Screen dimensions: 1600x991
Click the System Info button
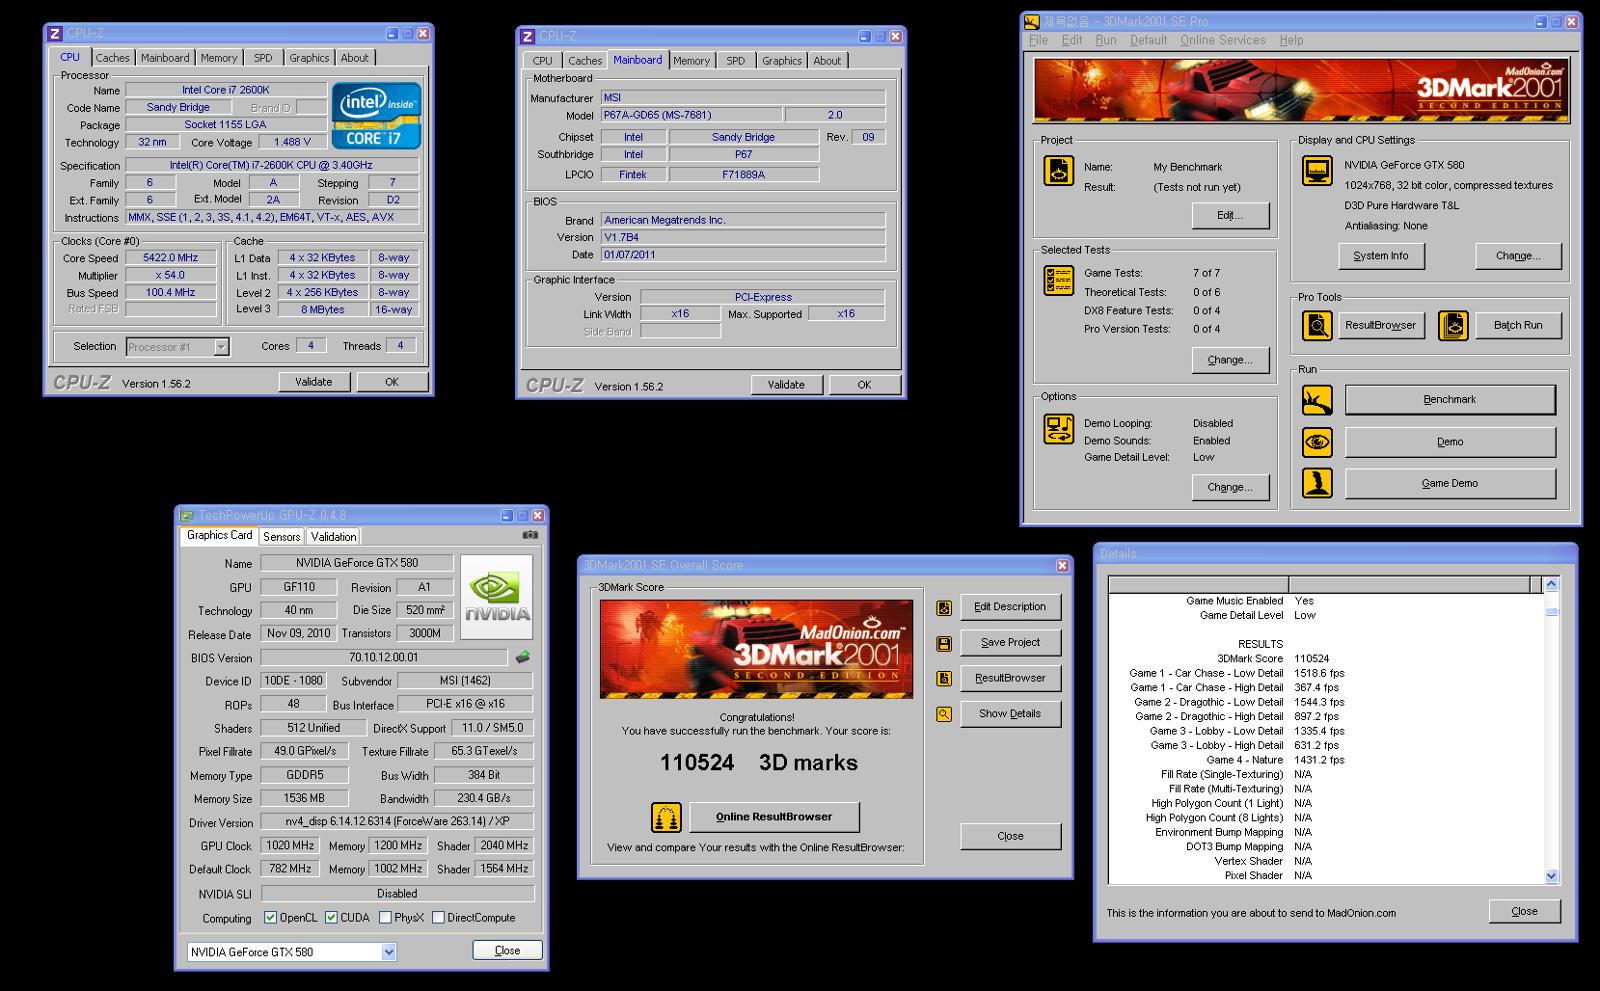tap(1380, 256)
